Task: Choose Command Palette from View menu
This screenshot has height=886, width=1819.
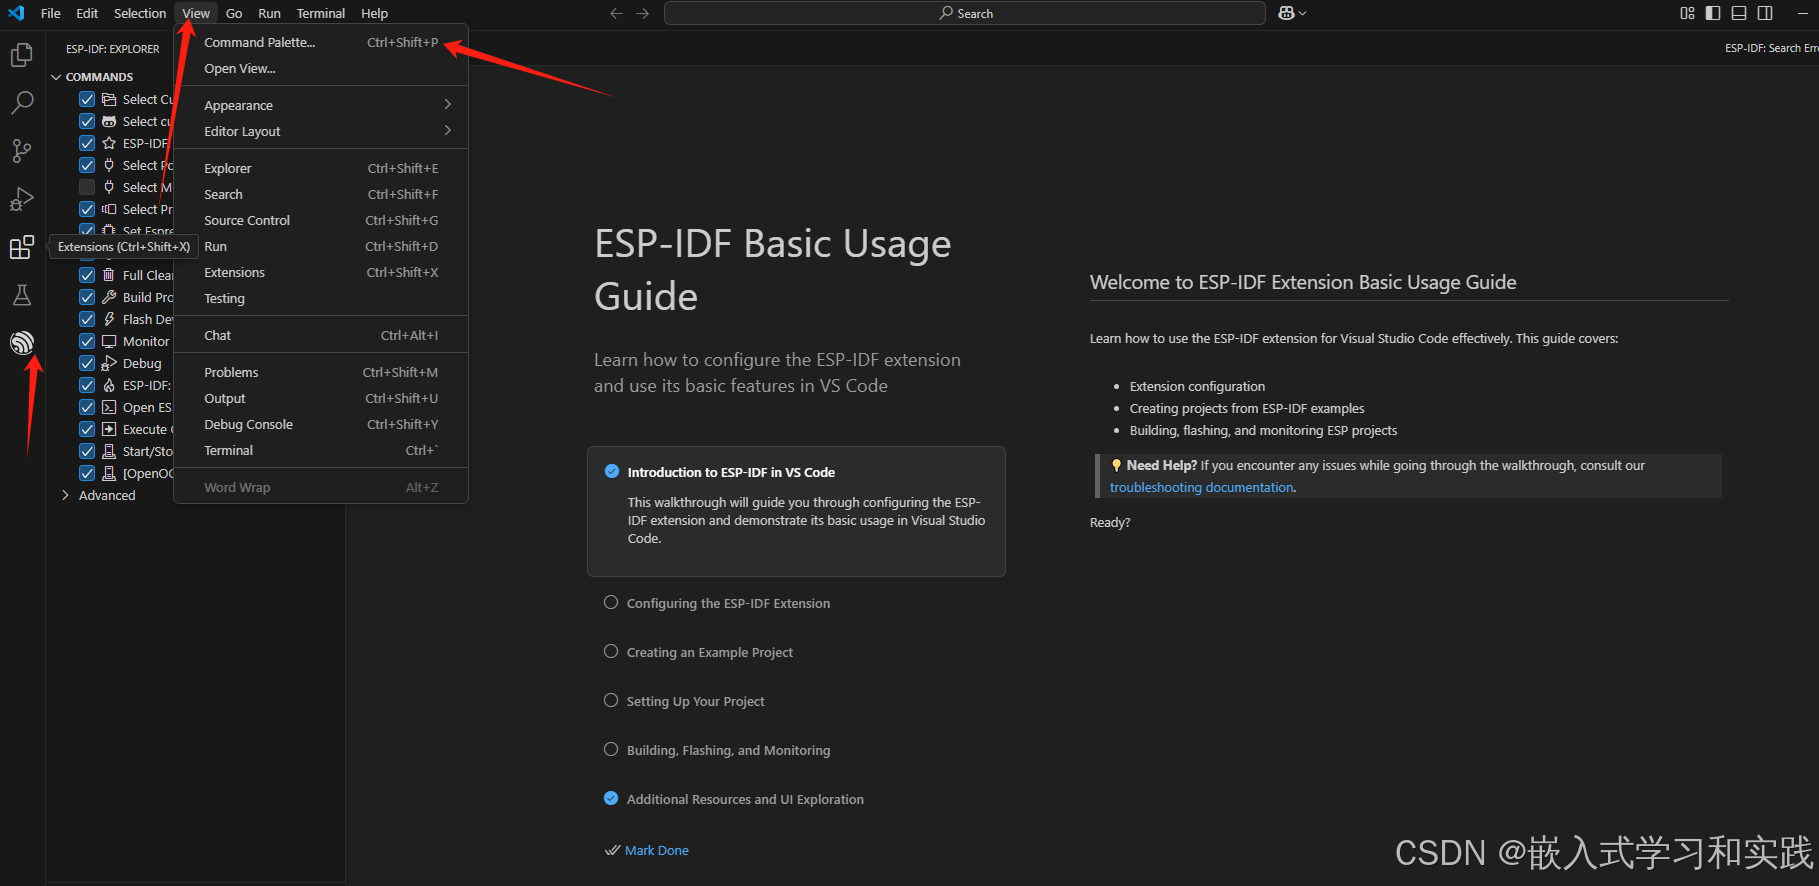Action: pos(321,42)
